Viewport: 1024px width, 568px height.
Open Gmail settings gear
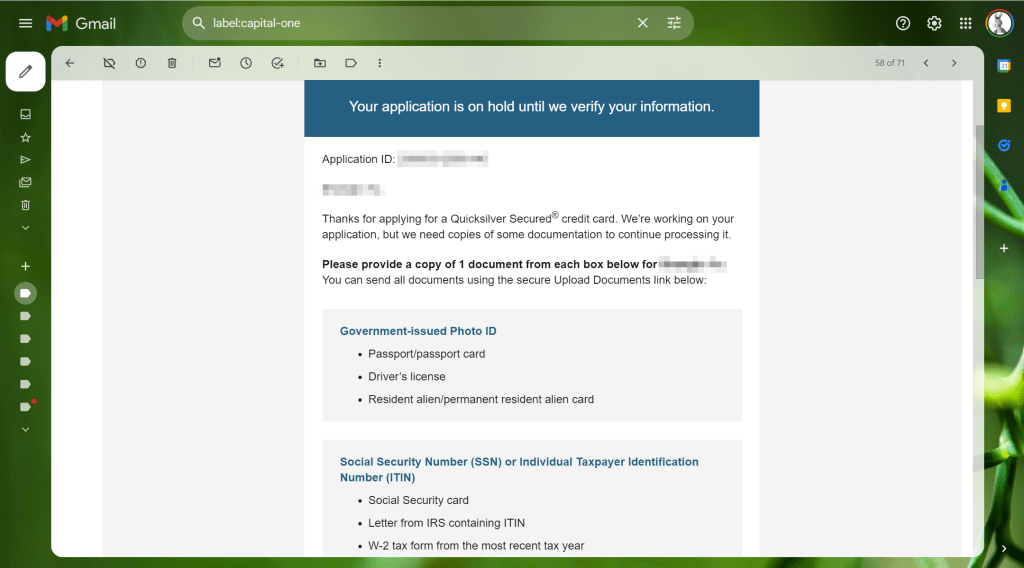click(934, 24)
